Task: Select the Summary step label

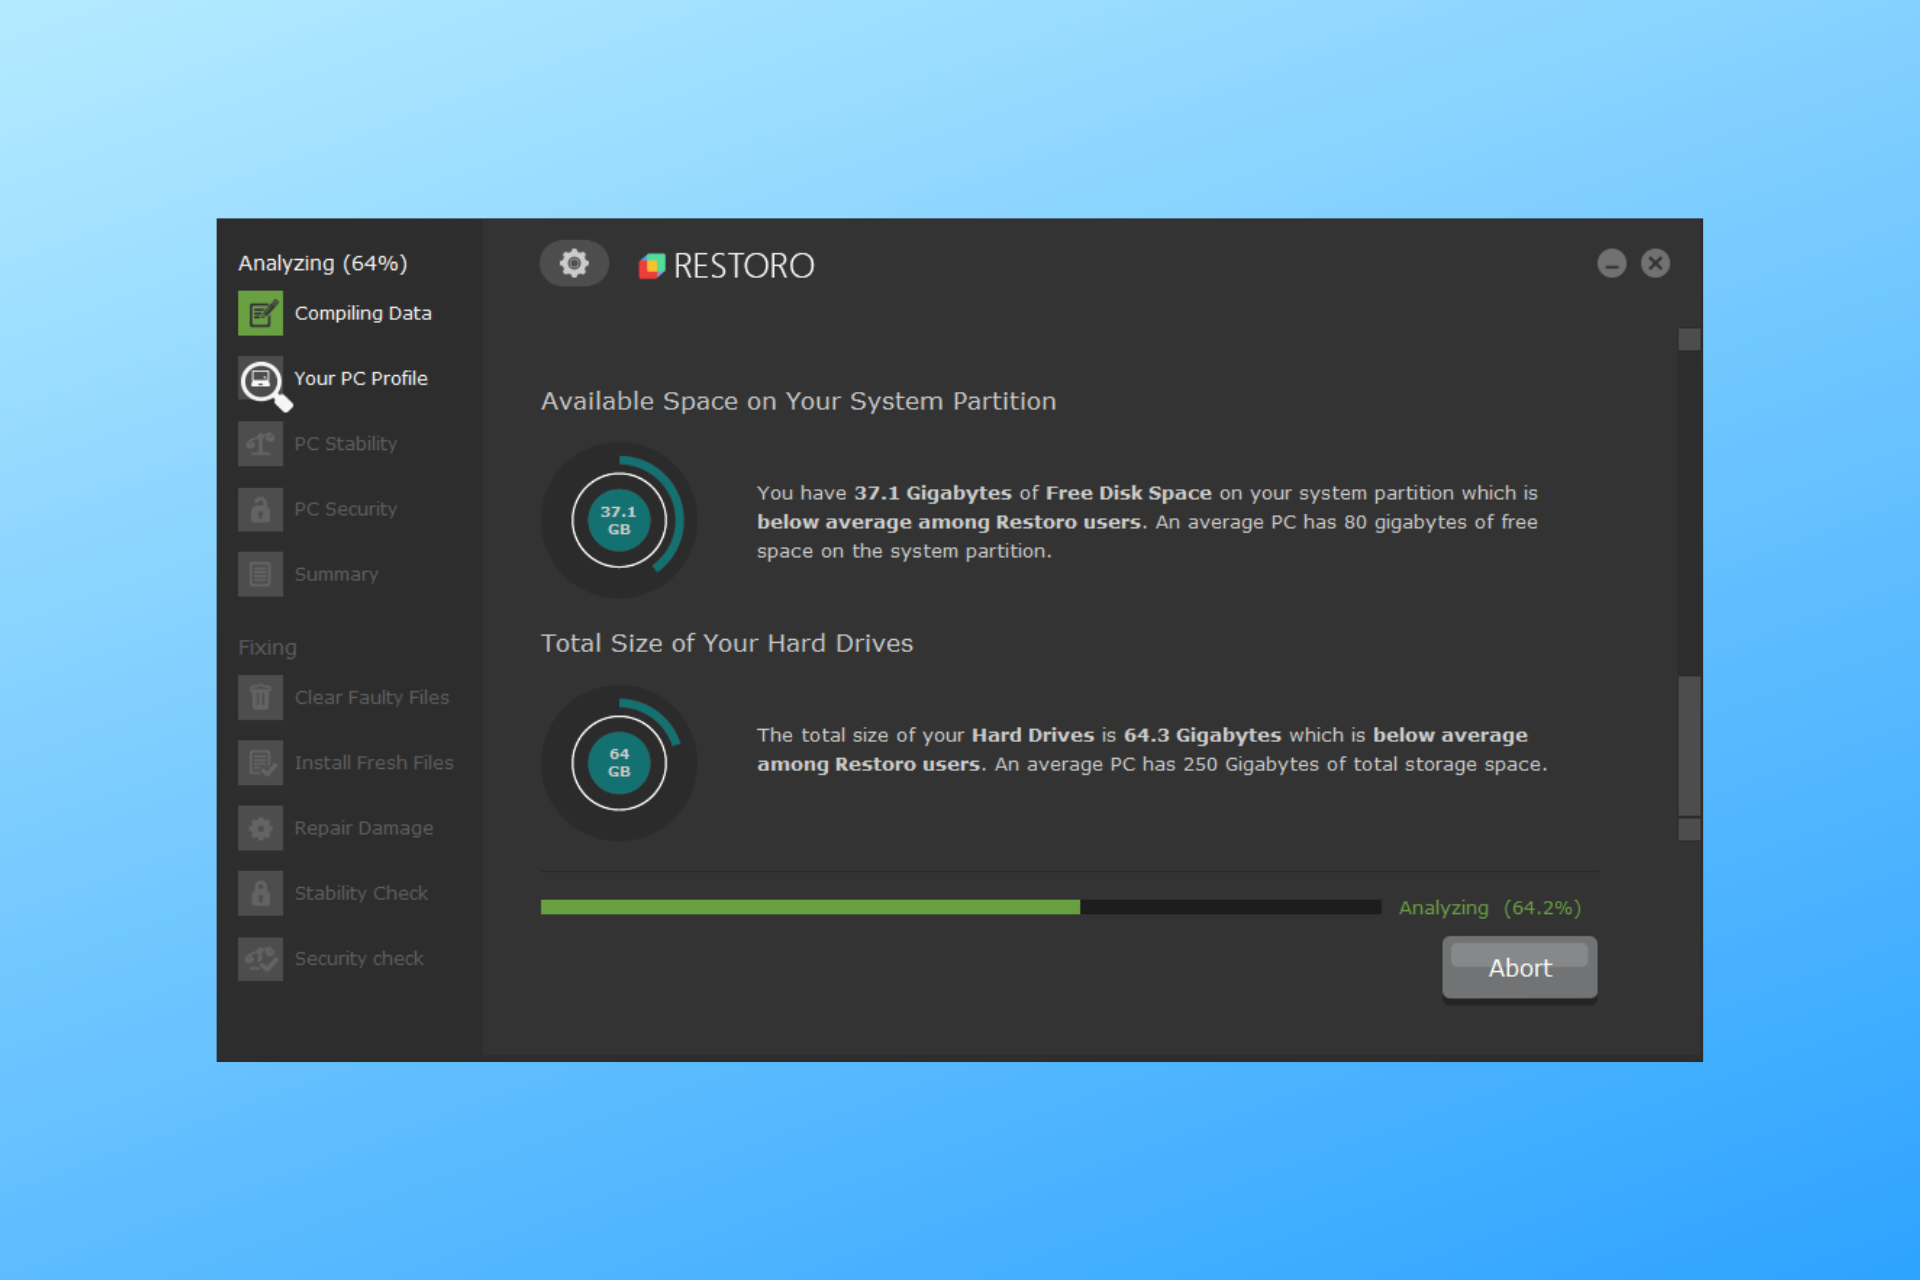Action: [337, 574]
